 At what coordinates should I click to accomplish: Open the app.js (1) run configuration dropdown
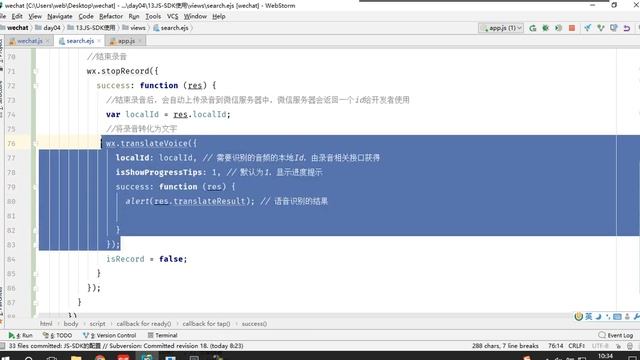pos(501,28)
